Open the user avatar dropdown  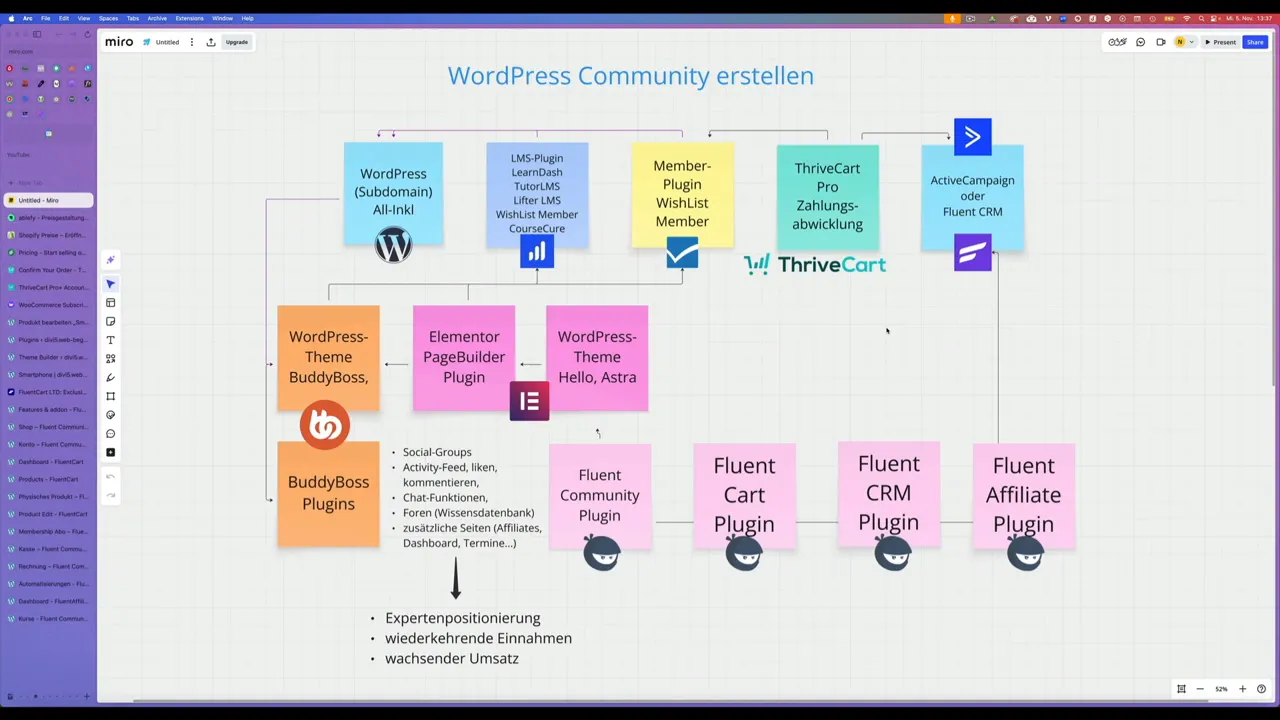pos(1185,42)
